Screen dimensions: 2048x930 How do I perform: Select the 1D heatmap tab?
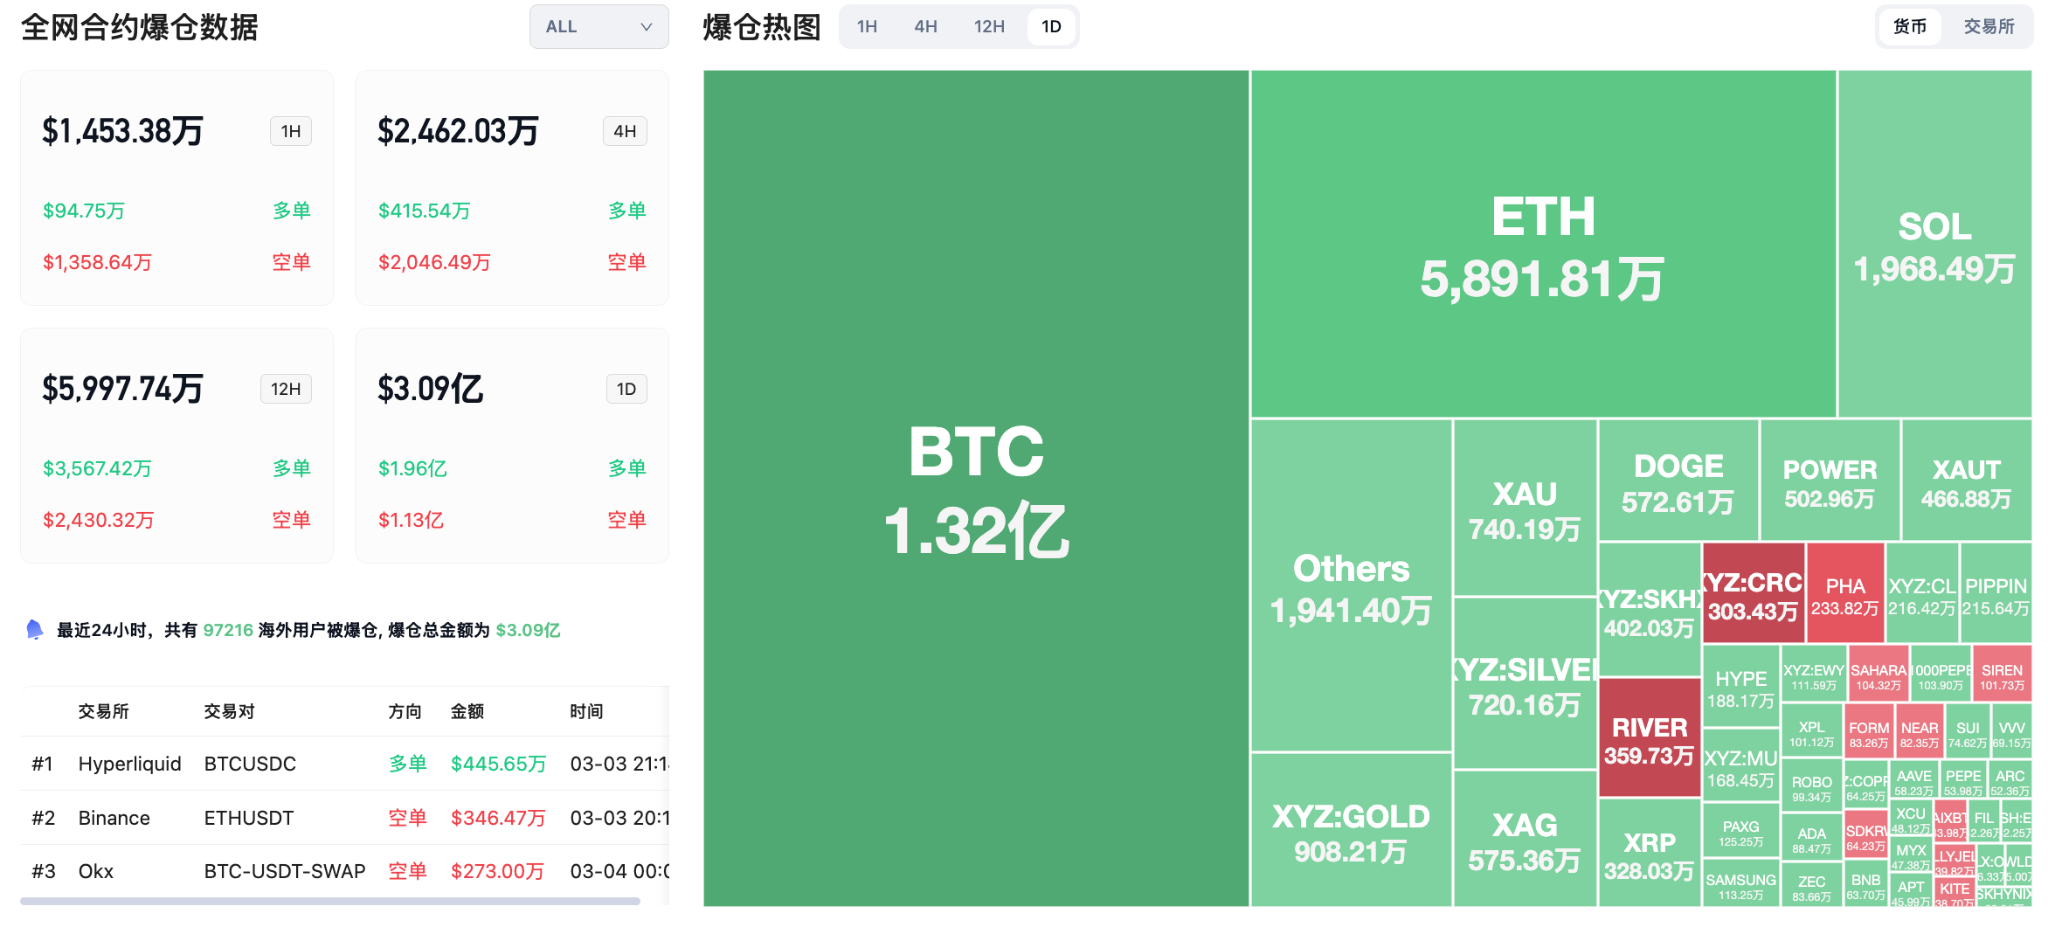(x=1051, y=27)
